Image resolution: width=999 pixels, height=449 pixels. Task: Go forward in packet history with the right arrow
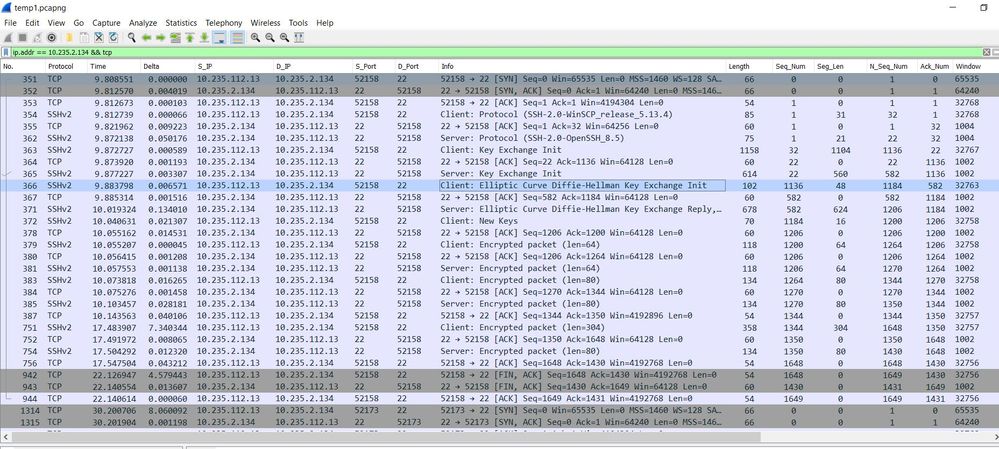pyautogui.click(x=161, y=38)
